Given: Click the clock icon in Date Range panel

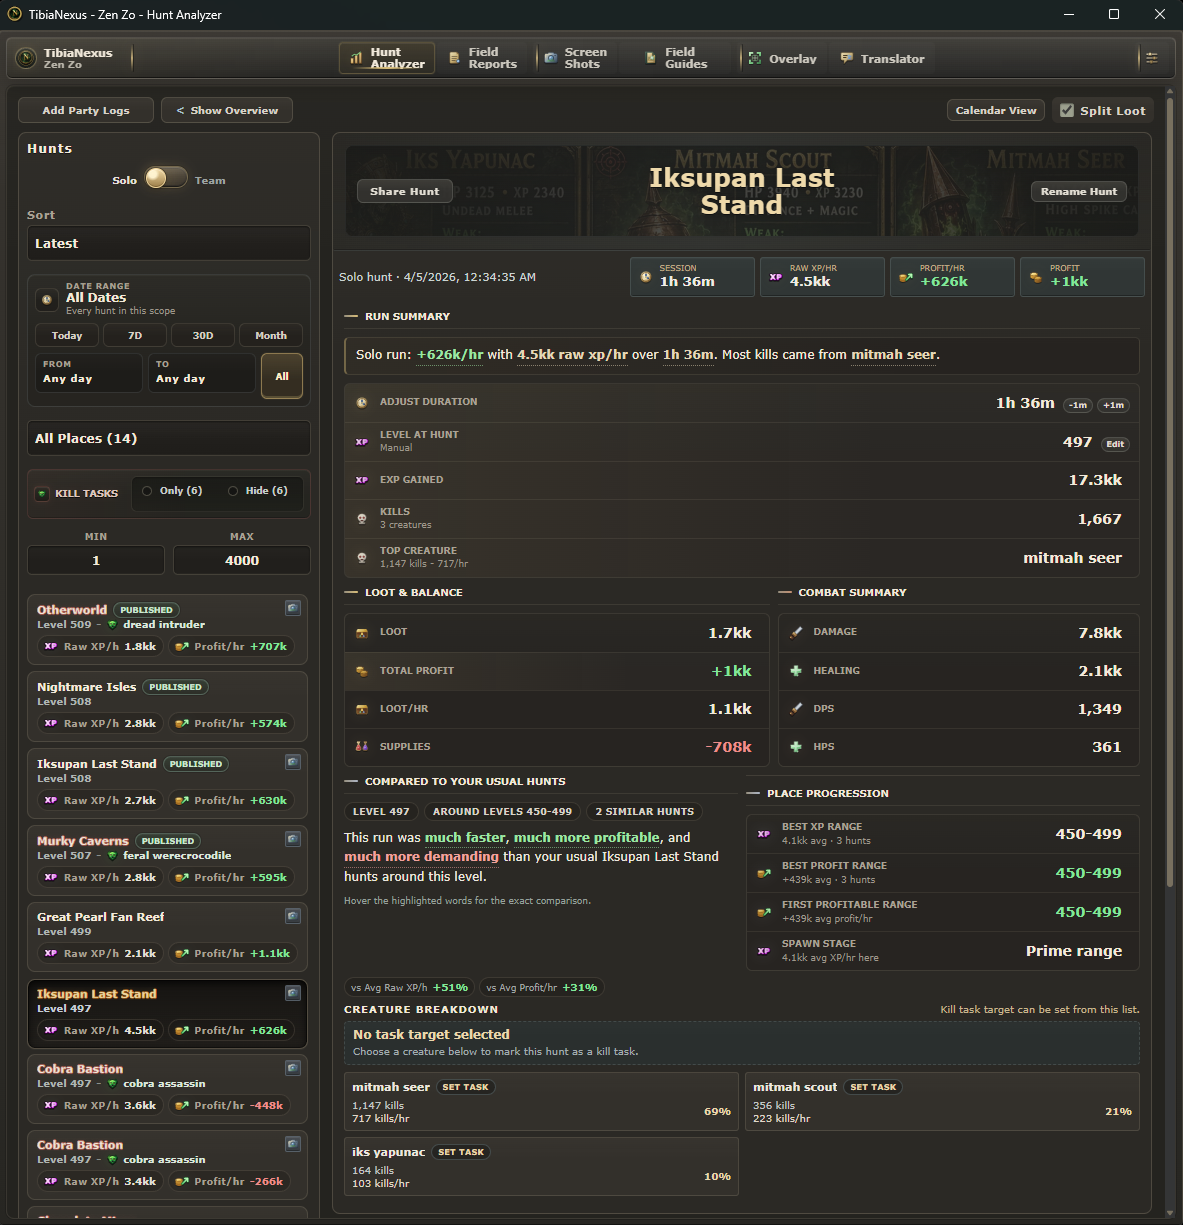Looking at the screenshot, I should click(46, 299).
